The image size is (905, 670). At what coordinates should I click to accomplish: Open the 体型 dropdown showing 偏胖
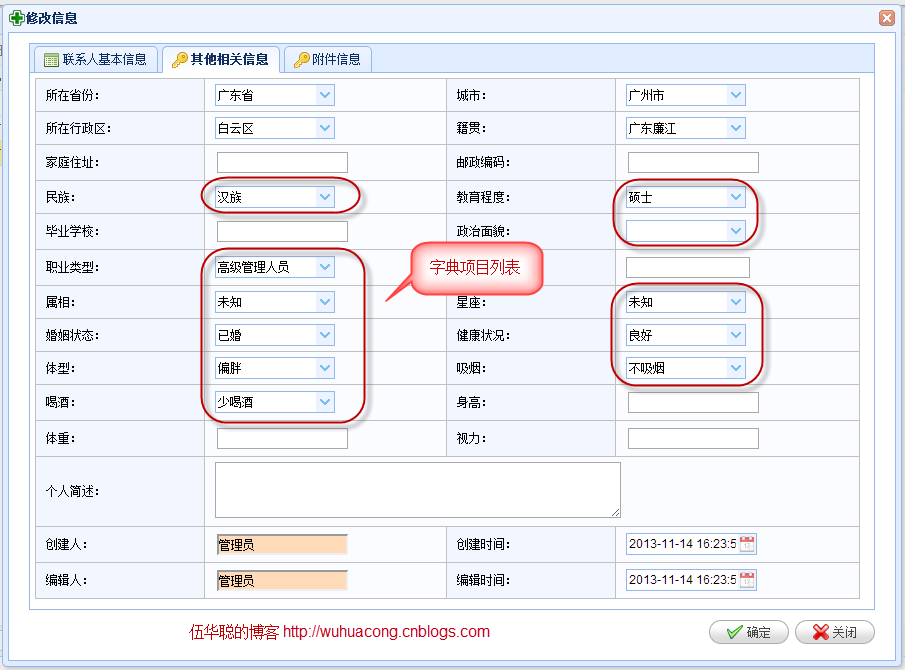(x=326, y=368)
